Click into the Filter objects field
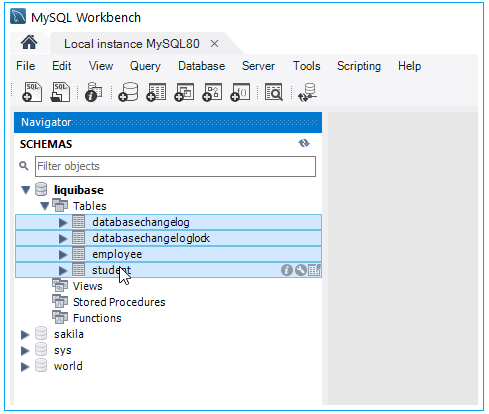This screenshot has width=489, height=414. click(175, 166)
